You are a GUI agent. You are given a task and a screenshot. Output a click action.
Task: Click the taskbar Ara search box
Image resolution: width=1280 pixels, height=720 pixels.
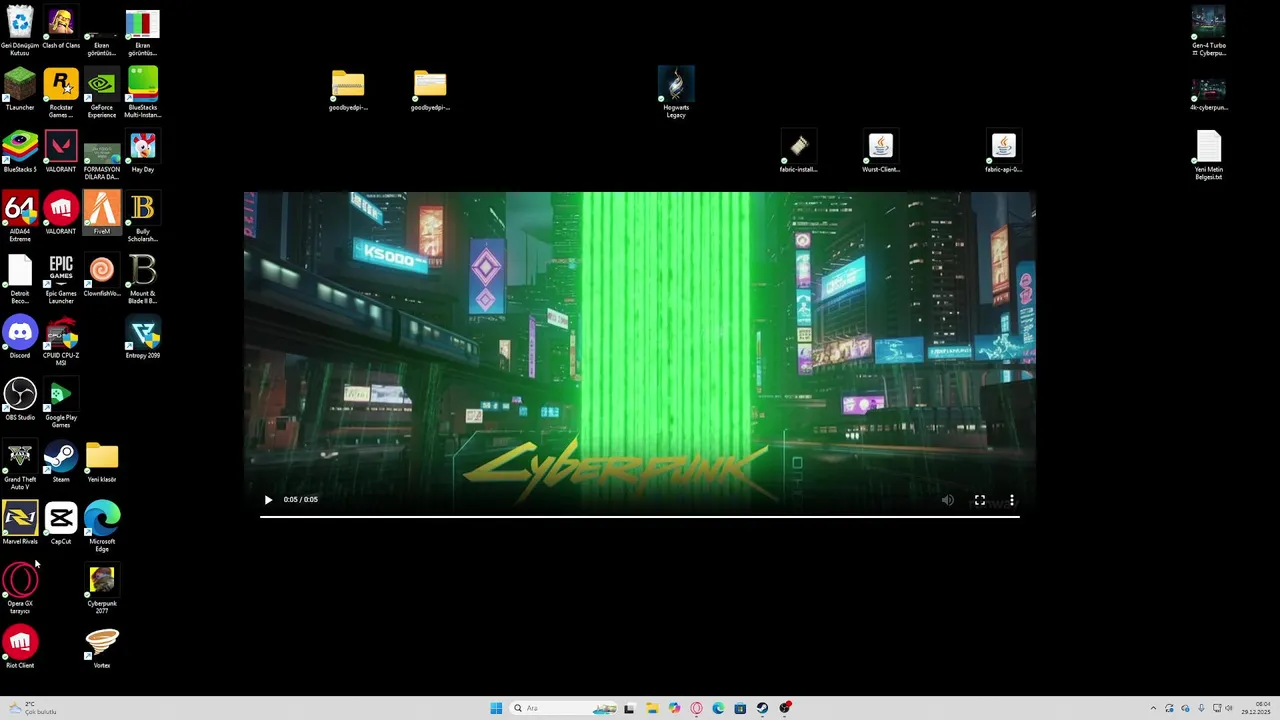pos(562,708)
